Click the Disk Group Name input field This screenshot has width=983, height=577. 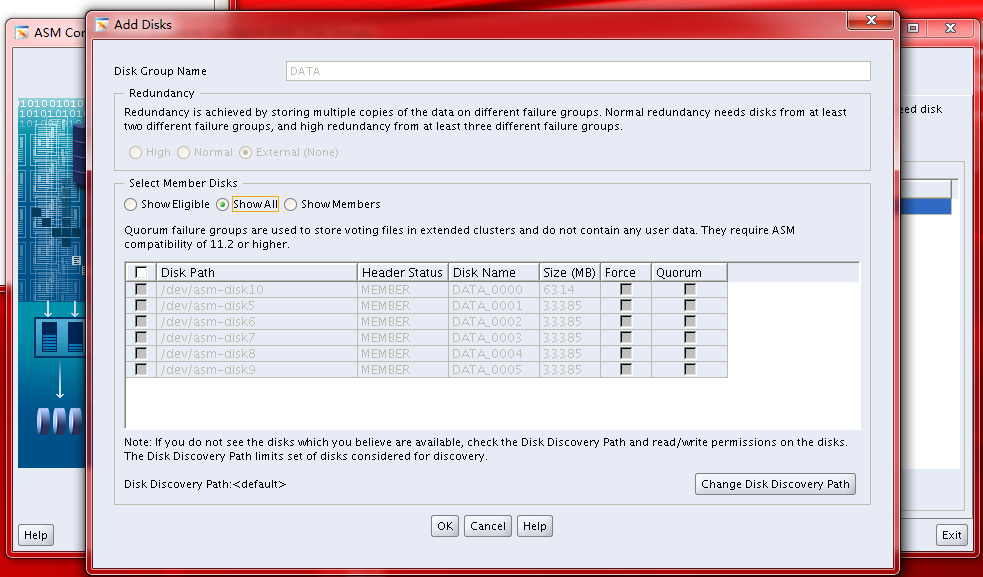pyautogui.click(x=578, y=71)
